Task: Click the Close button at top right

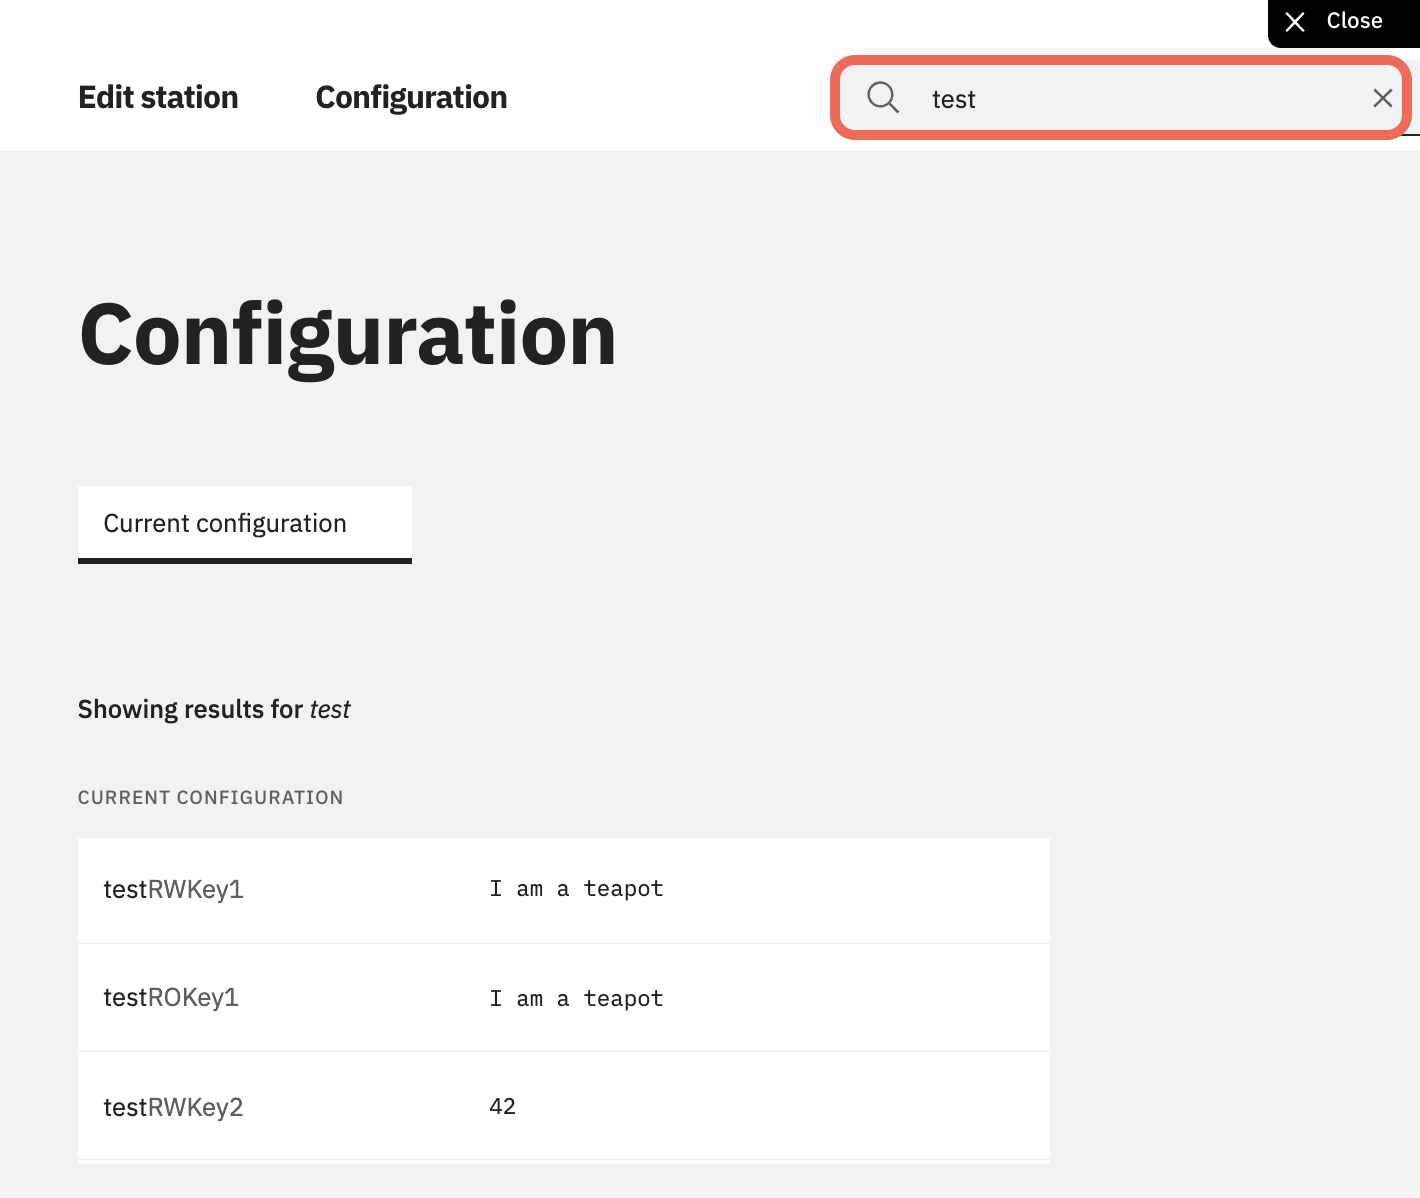Action: point(1344,22)
